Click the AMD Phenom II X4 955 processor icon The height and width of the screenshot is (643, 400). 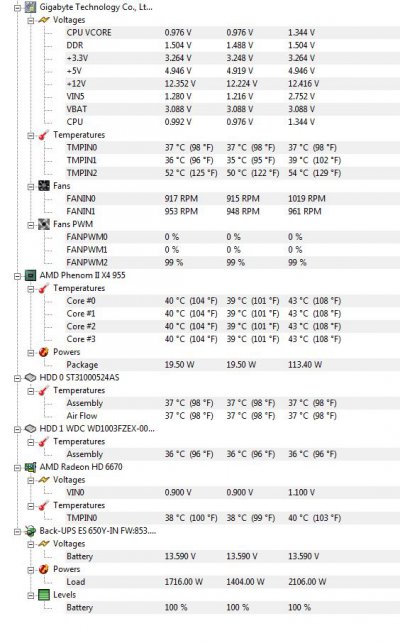point(30,275)
